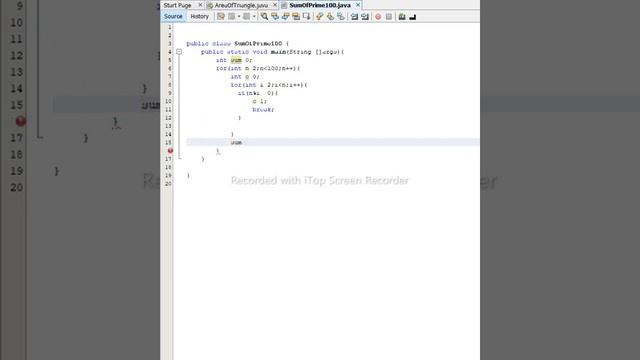Click the outer for loop on line 6

[258, 68]
